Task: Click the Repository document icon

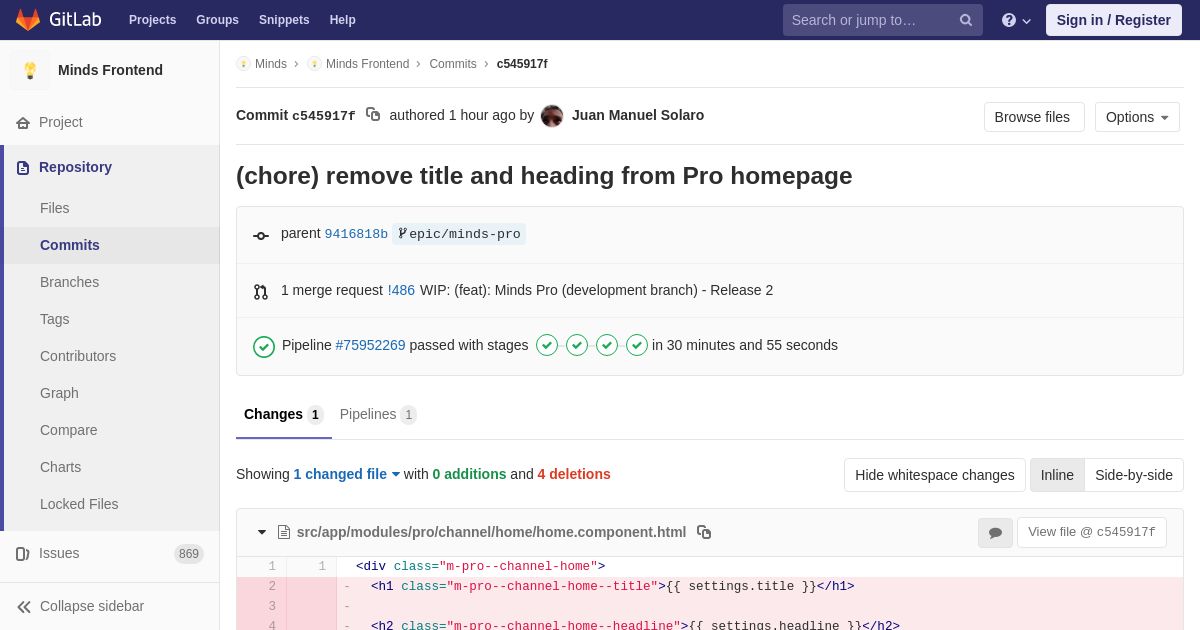Action: [23, 168]
